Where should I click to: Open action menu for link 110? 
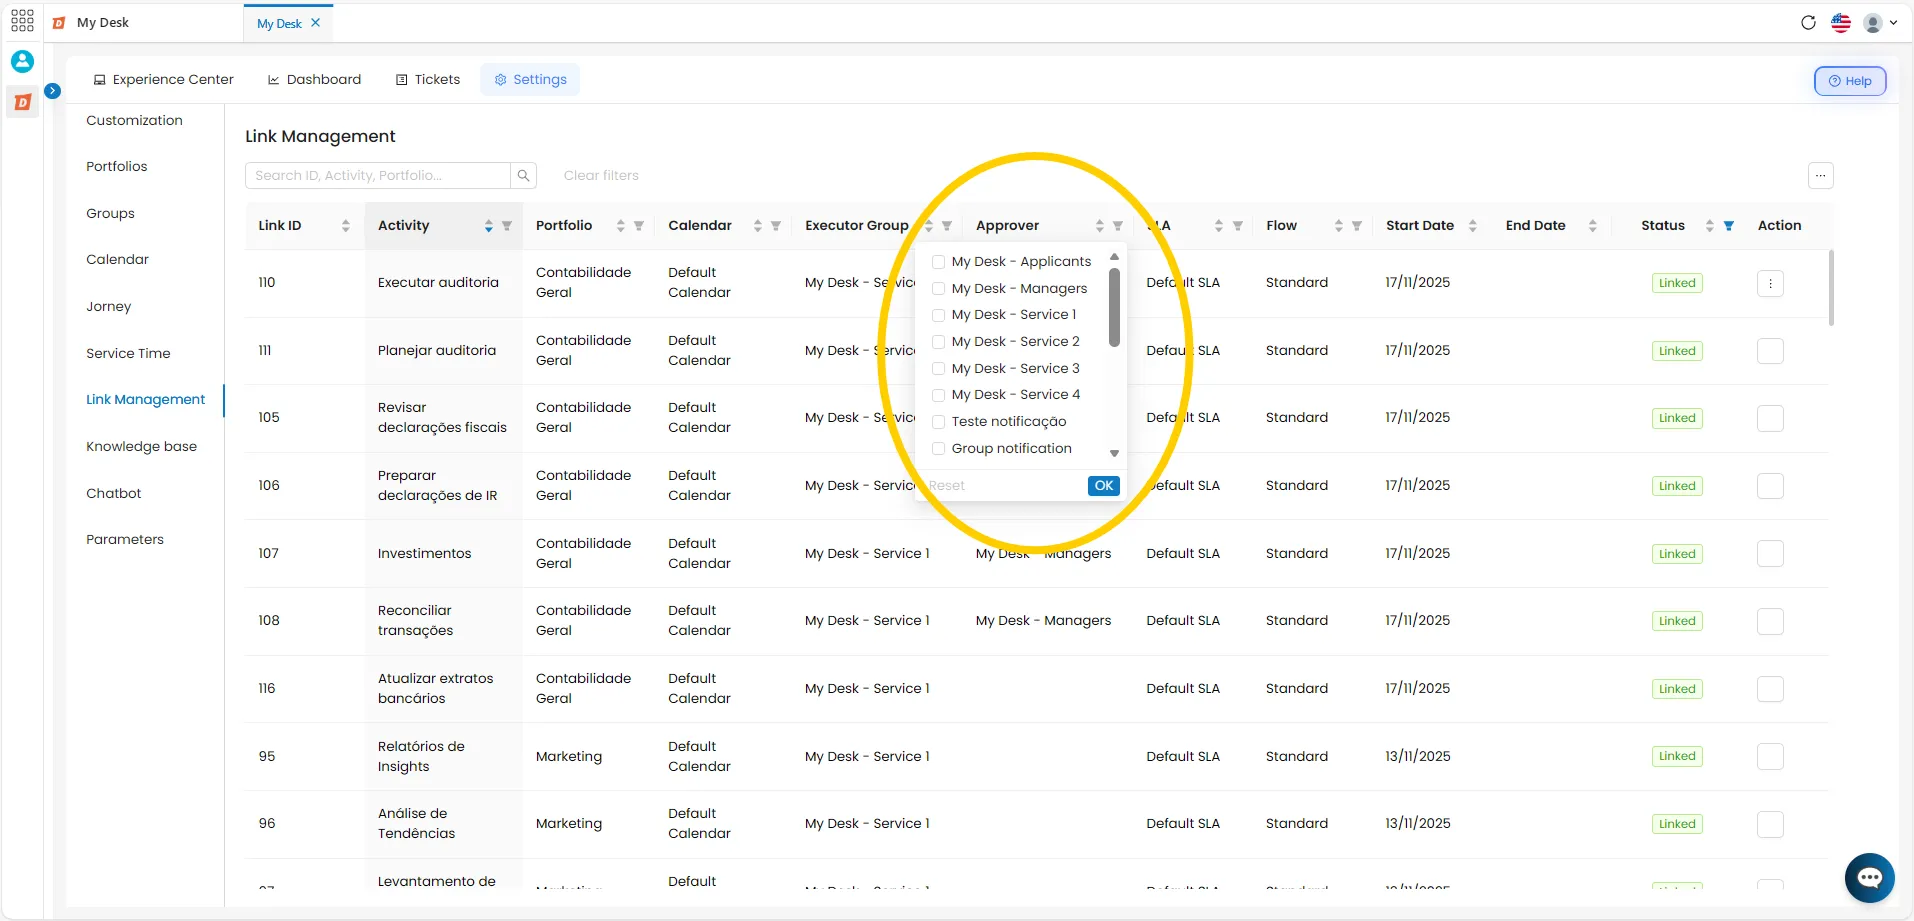(x=1770, y=283)
